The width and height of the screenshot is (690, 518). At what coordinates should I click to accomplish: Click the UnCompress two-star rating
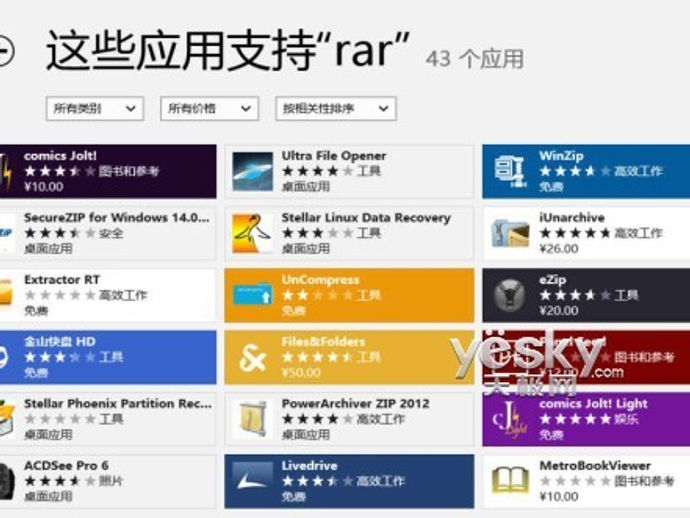[x=318, y=295]
